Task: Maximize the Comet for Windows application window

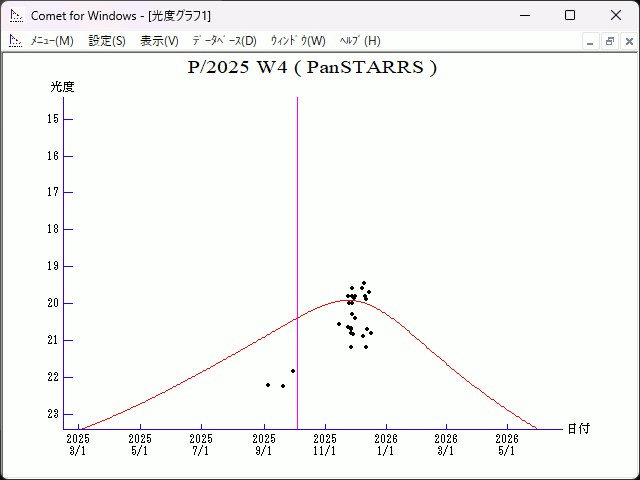Action: pyautogui.click(x=570, y=15)
